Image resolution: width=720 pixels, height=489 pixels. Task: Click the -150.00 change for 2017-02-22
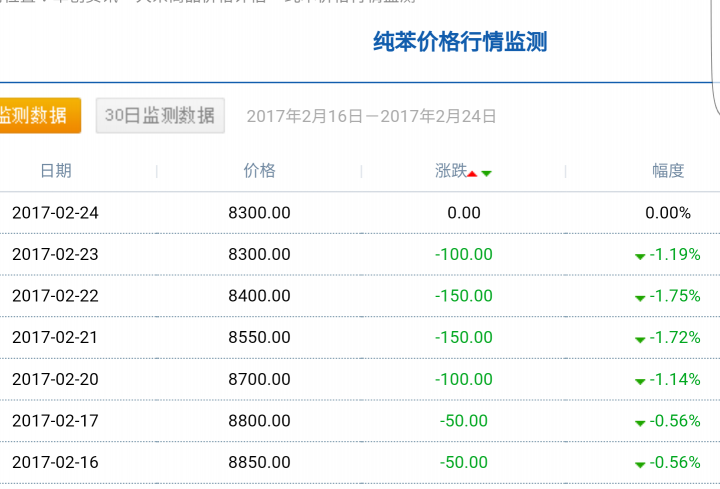tap(464, 296)
